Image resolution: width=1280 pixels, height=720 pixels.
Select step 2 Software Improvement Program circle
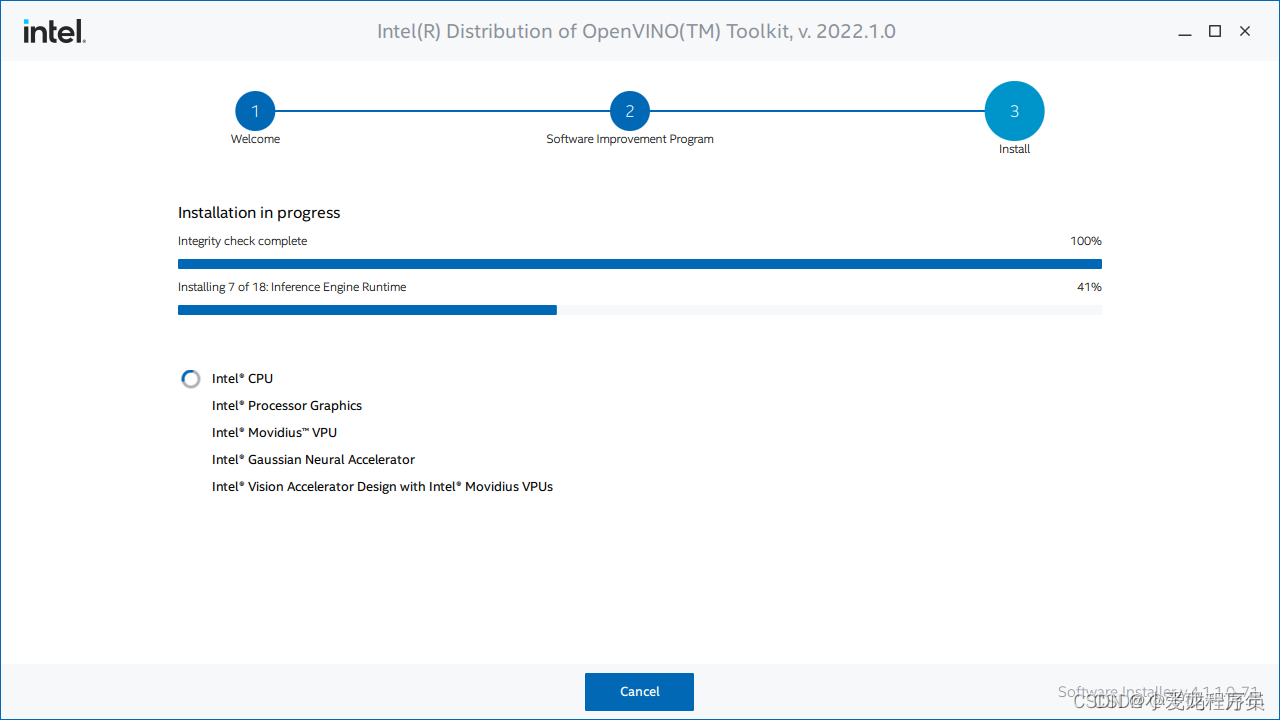coord(630,111)
